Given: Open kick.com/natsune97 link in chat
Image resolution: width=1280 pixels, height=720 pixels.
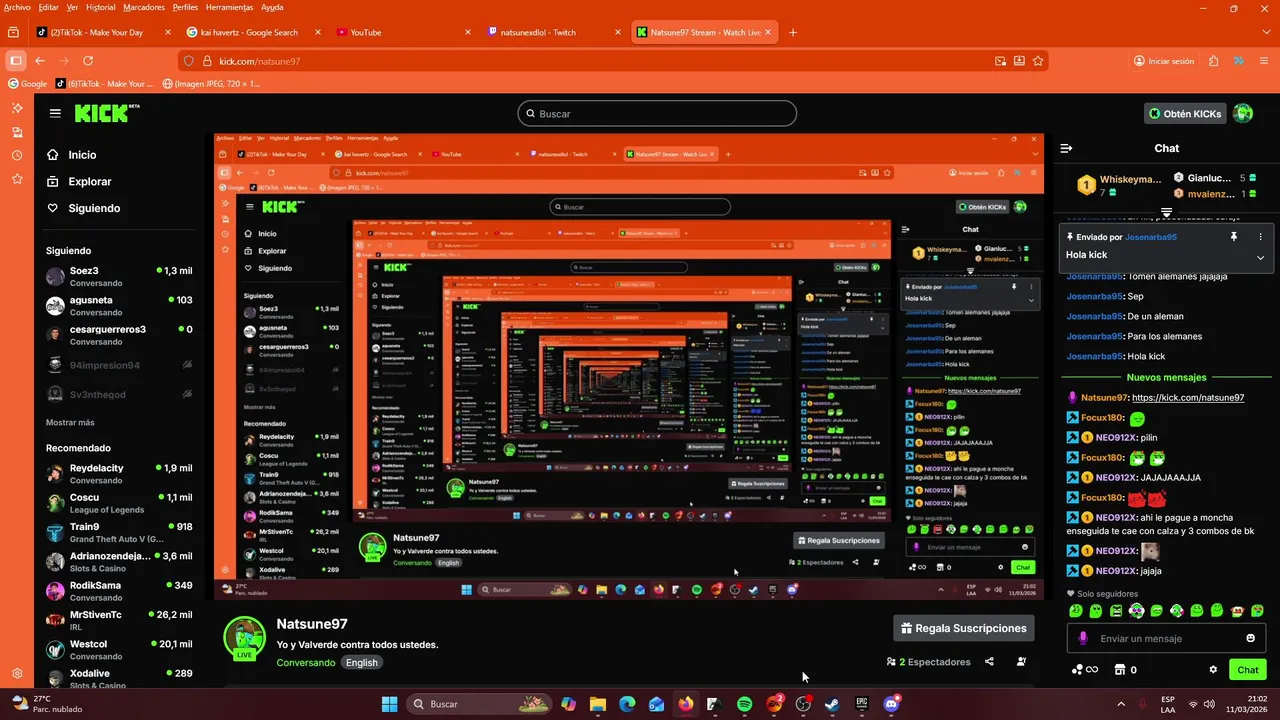Looking at the screenshot, I should pos(1188,398).
